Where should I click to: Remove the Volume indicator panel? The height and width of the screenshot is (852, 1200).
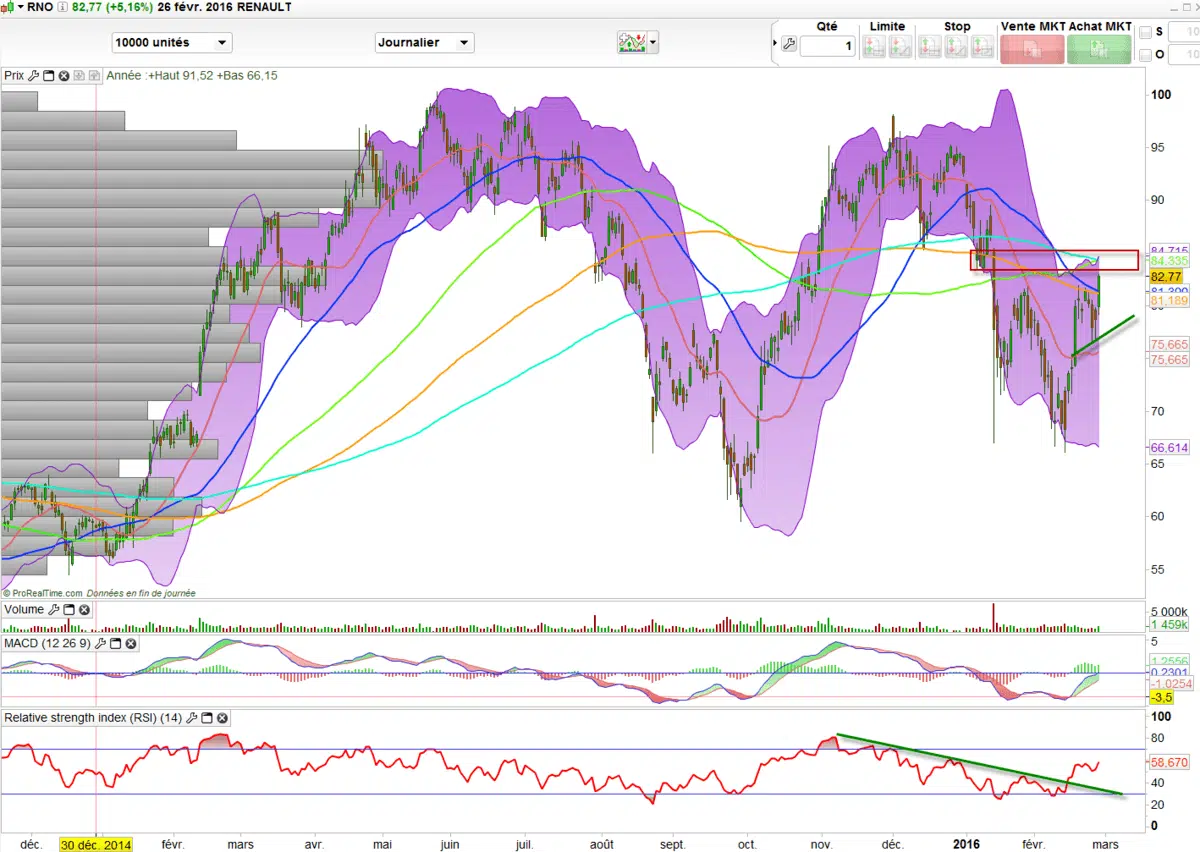(84, 609)
